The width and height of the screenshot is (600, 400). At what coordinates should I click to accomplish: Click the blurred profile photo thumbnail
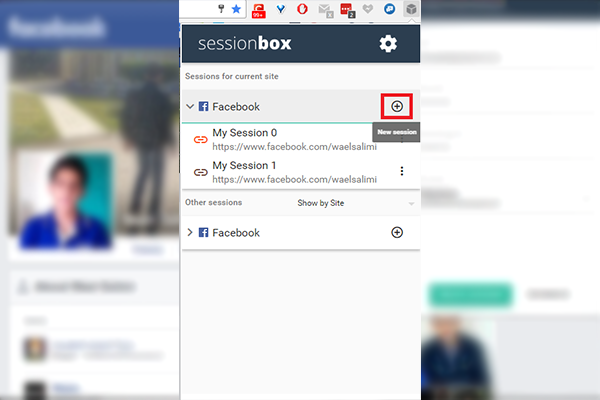click(x=66, y=200)
